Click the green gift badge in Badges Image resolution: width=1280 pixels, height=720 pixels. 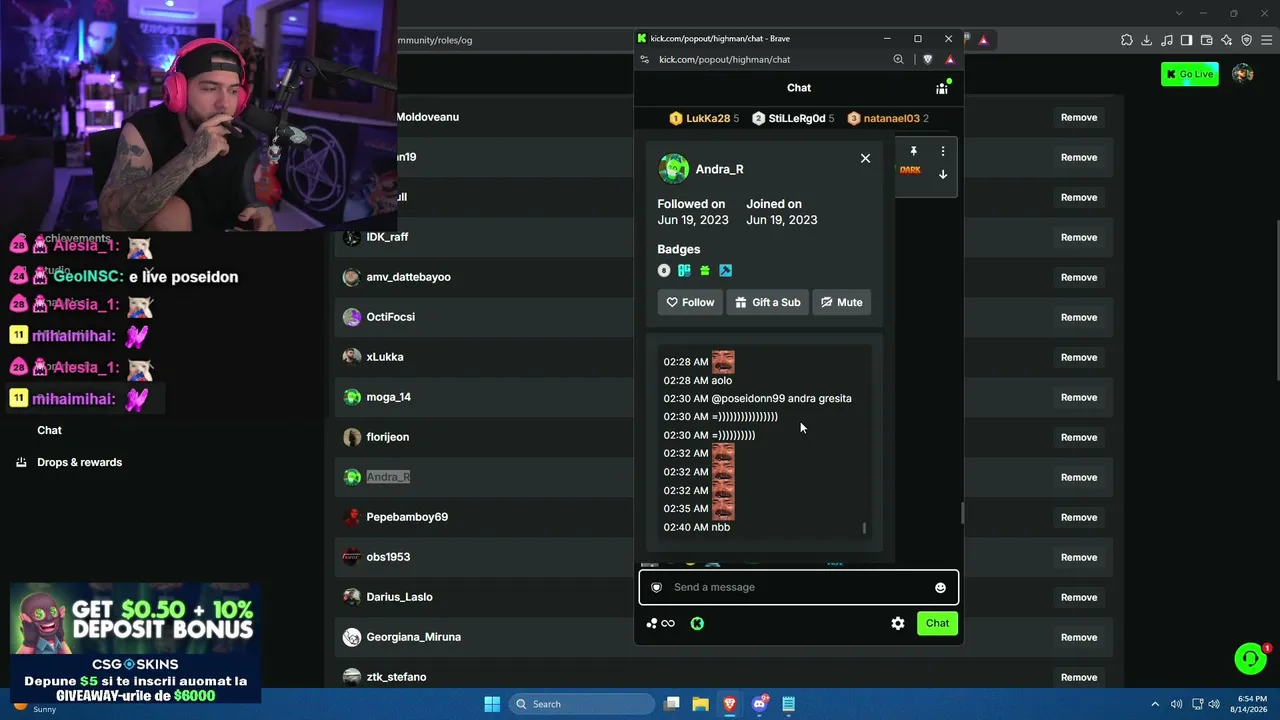pos(705,270)
